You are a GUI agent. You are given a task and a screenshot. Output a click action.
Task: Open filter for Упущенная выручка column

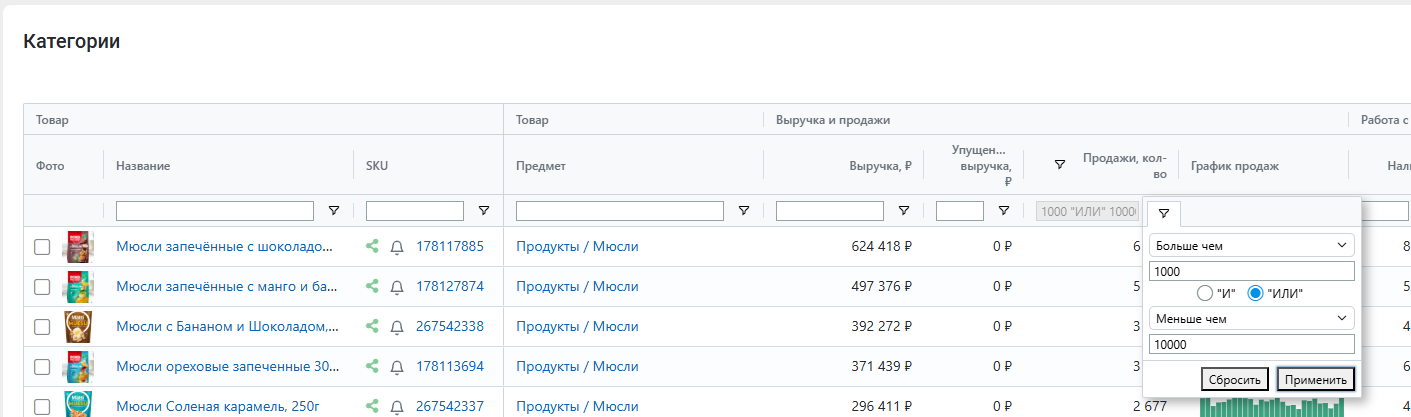[1004, 211]
